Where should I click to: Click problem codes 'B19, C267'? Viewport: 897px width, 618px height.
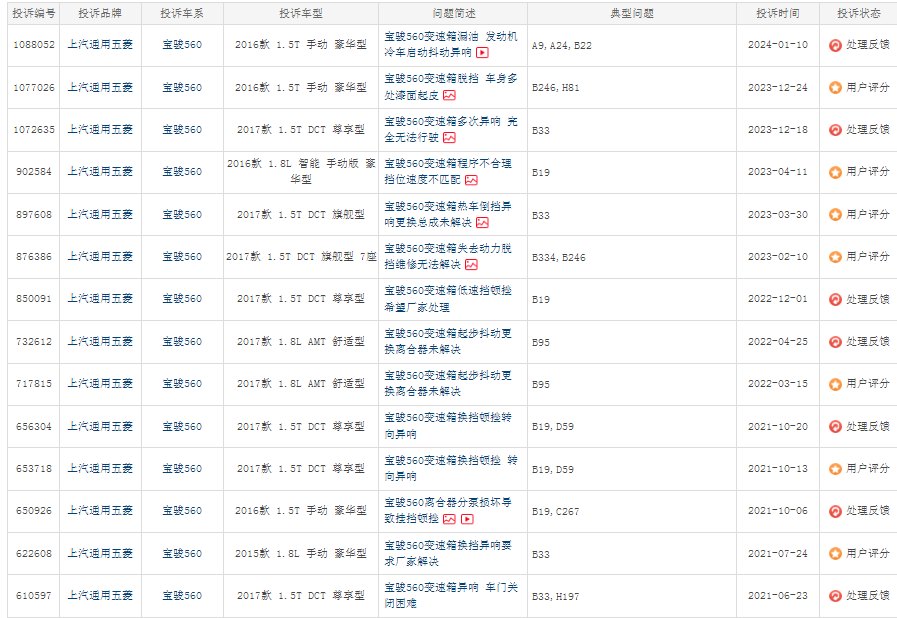click(555, 512)
